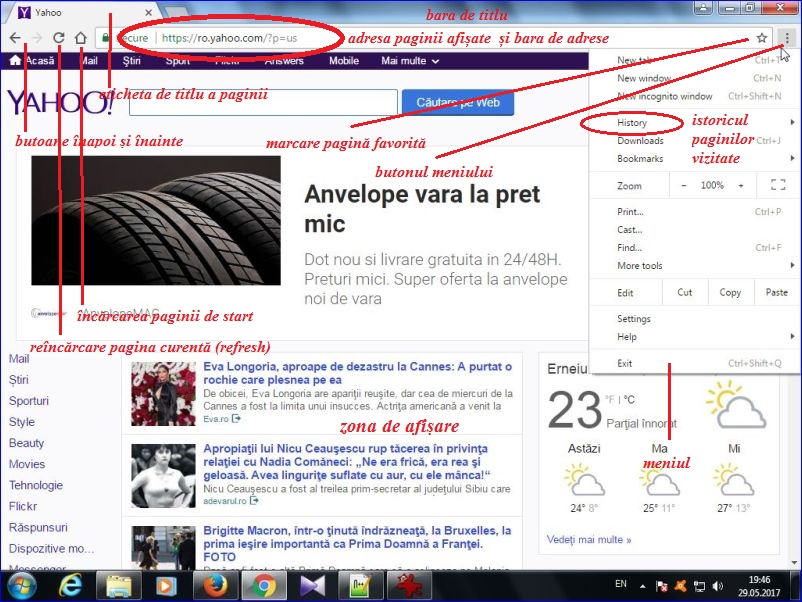Open the home page via the house icon

81,39
